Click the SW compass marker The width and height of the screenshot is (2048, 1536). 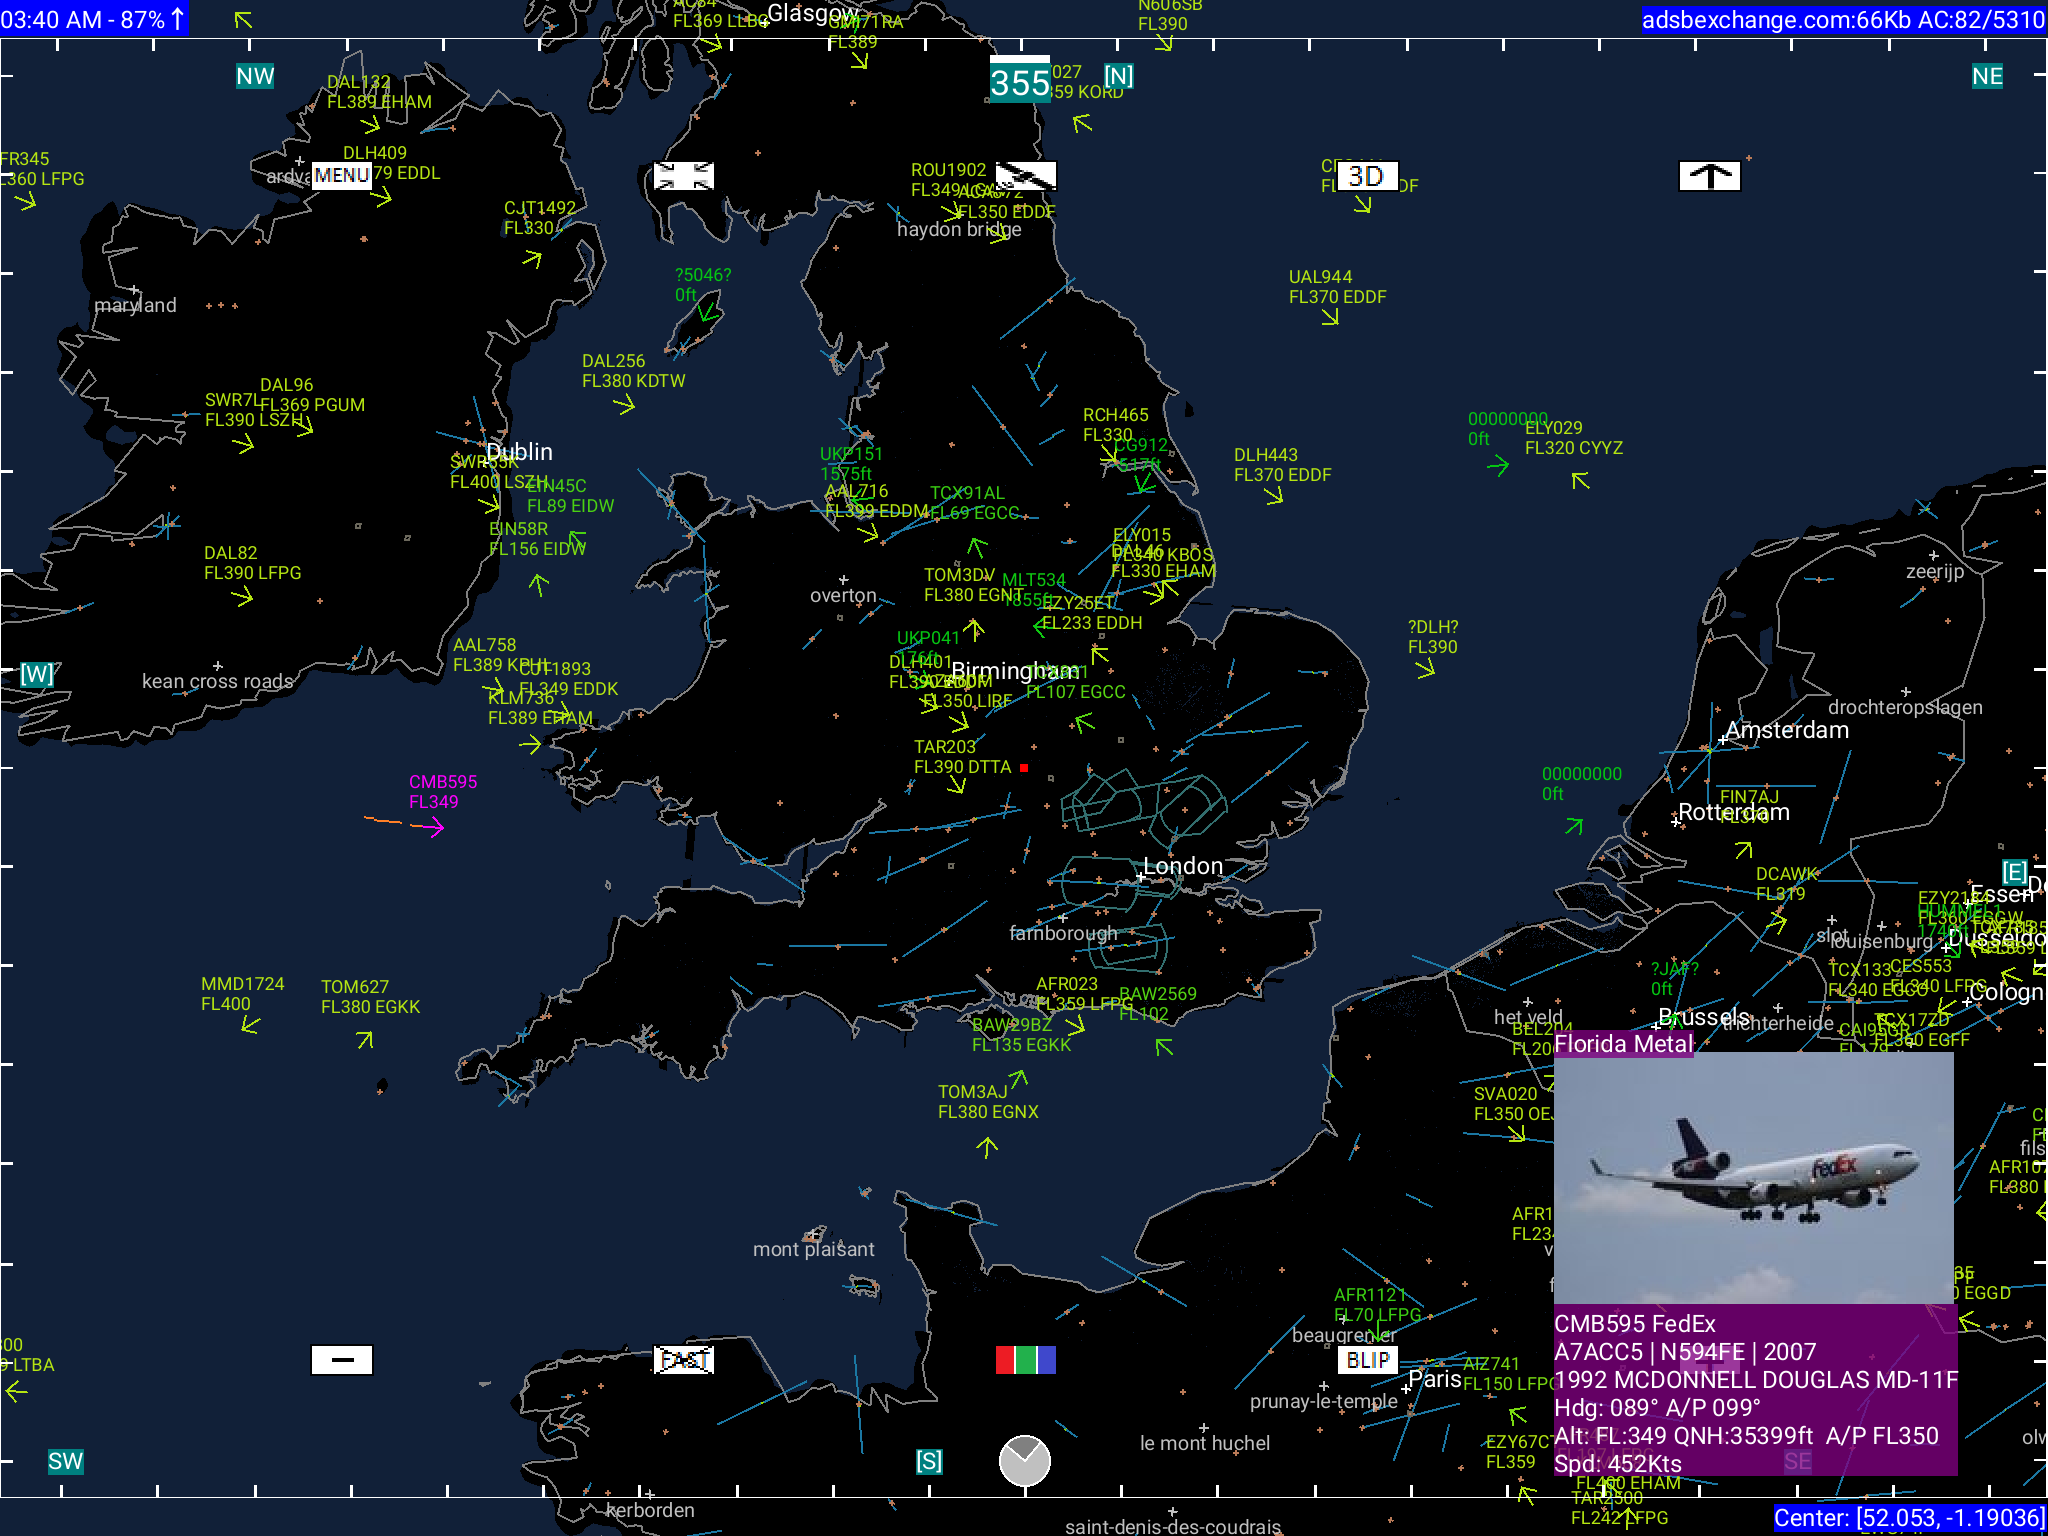pyautogui.click(x=65, y=1461)
